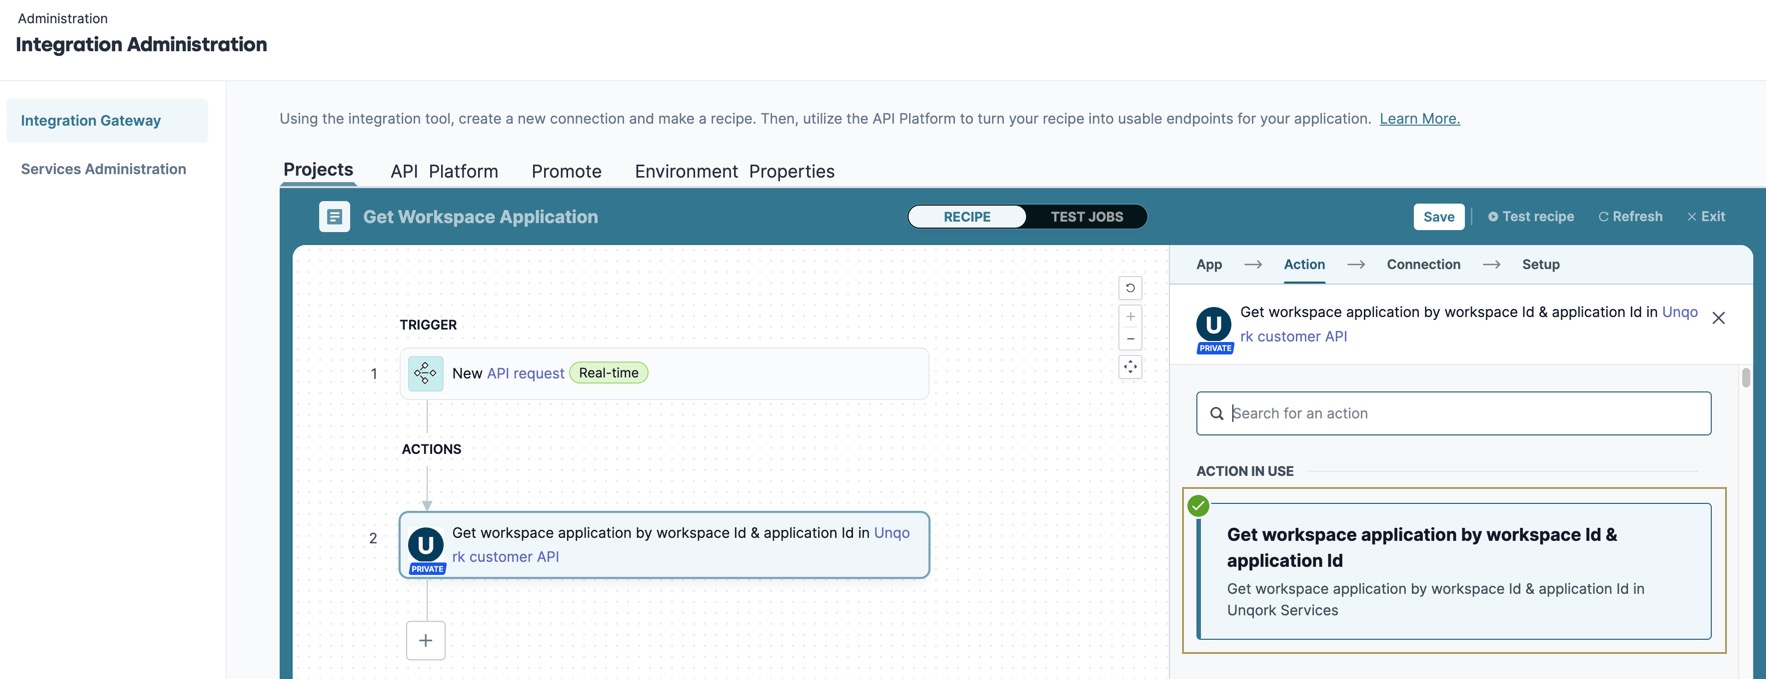The height and width of the screenshot is (679, 1766).
Task: Reset the canvas view with the undo icon
Action: coord(1130,288)
